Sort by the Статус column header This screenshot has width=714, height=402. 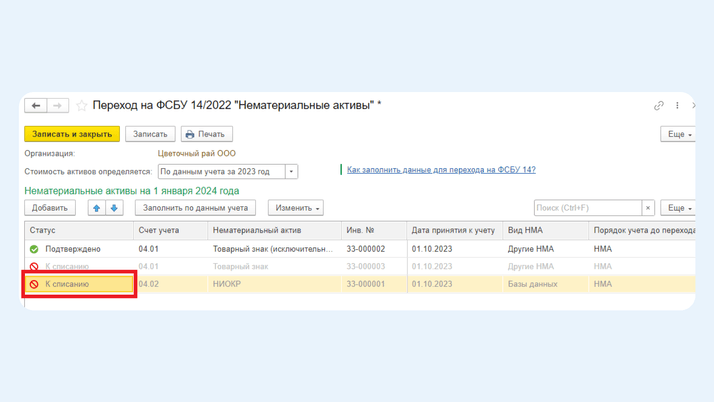pos(79,230)
